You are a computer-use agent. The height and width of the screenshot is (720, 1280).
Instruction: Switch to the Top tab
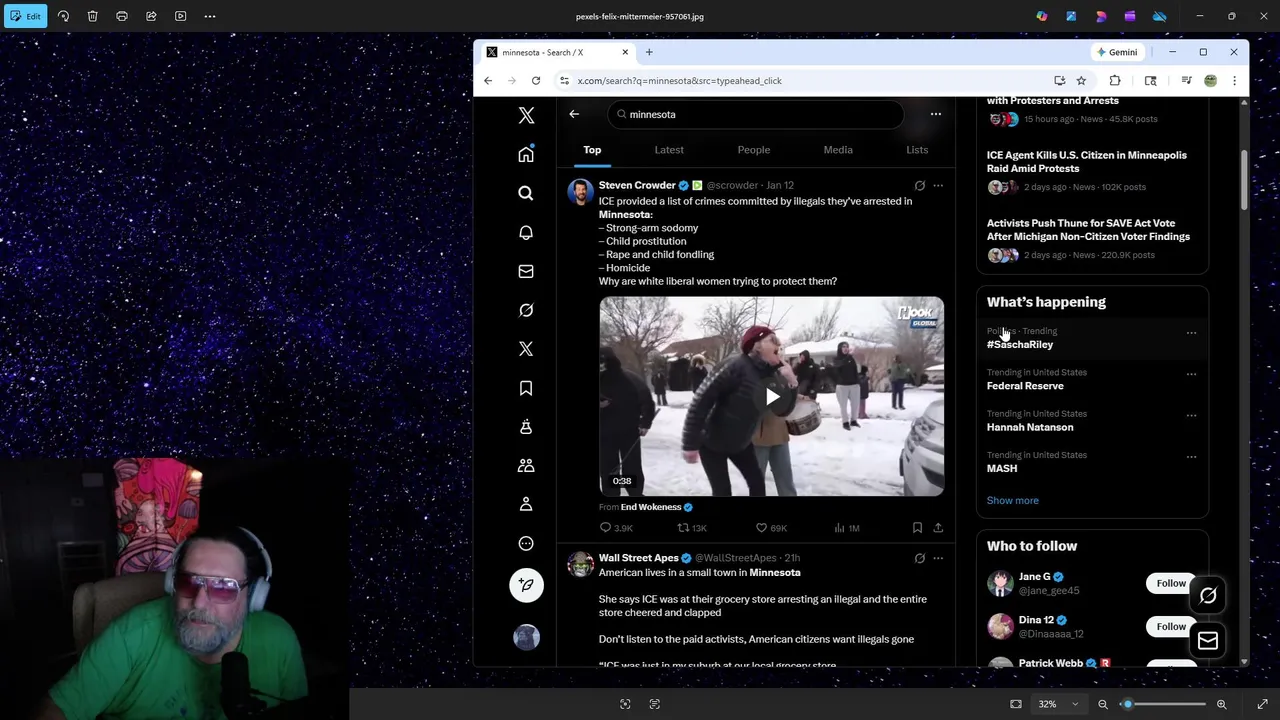tap(592, 150)
